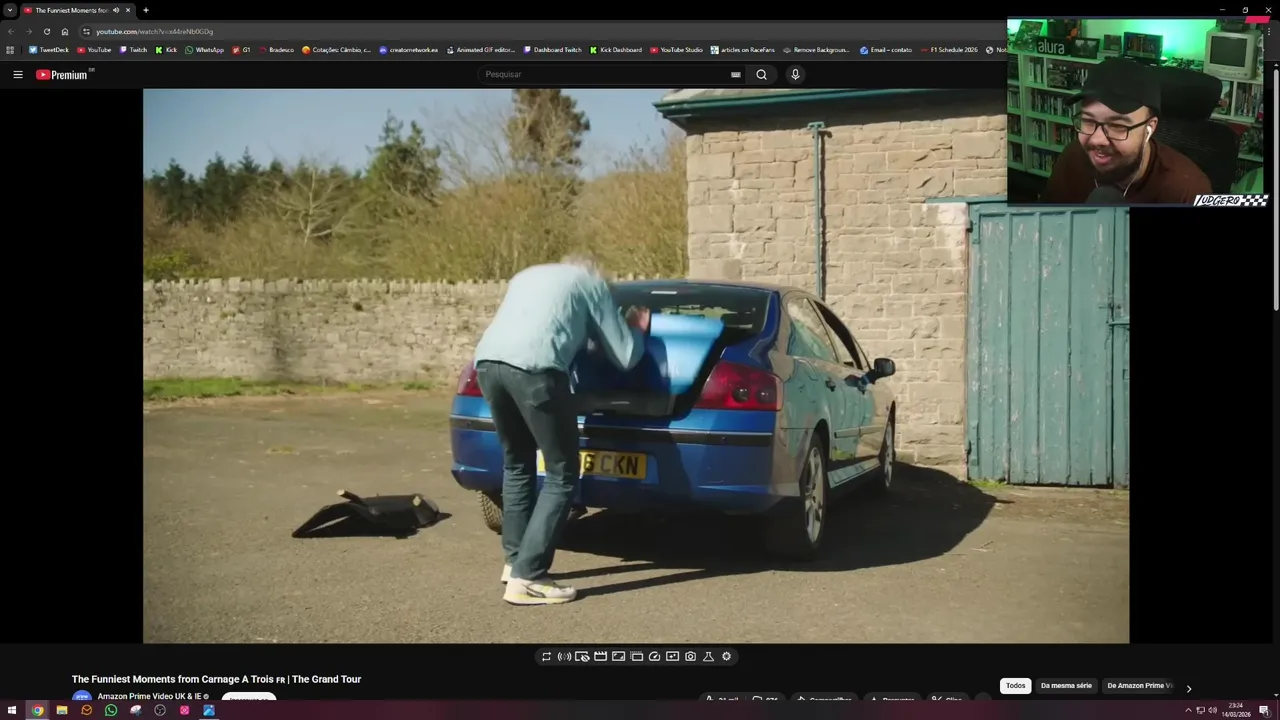Open the on-screen keyboard in search box
The height and width of the screenshot is (720, 1280).
click(736, 74)
